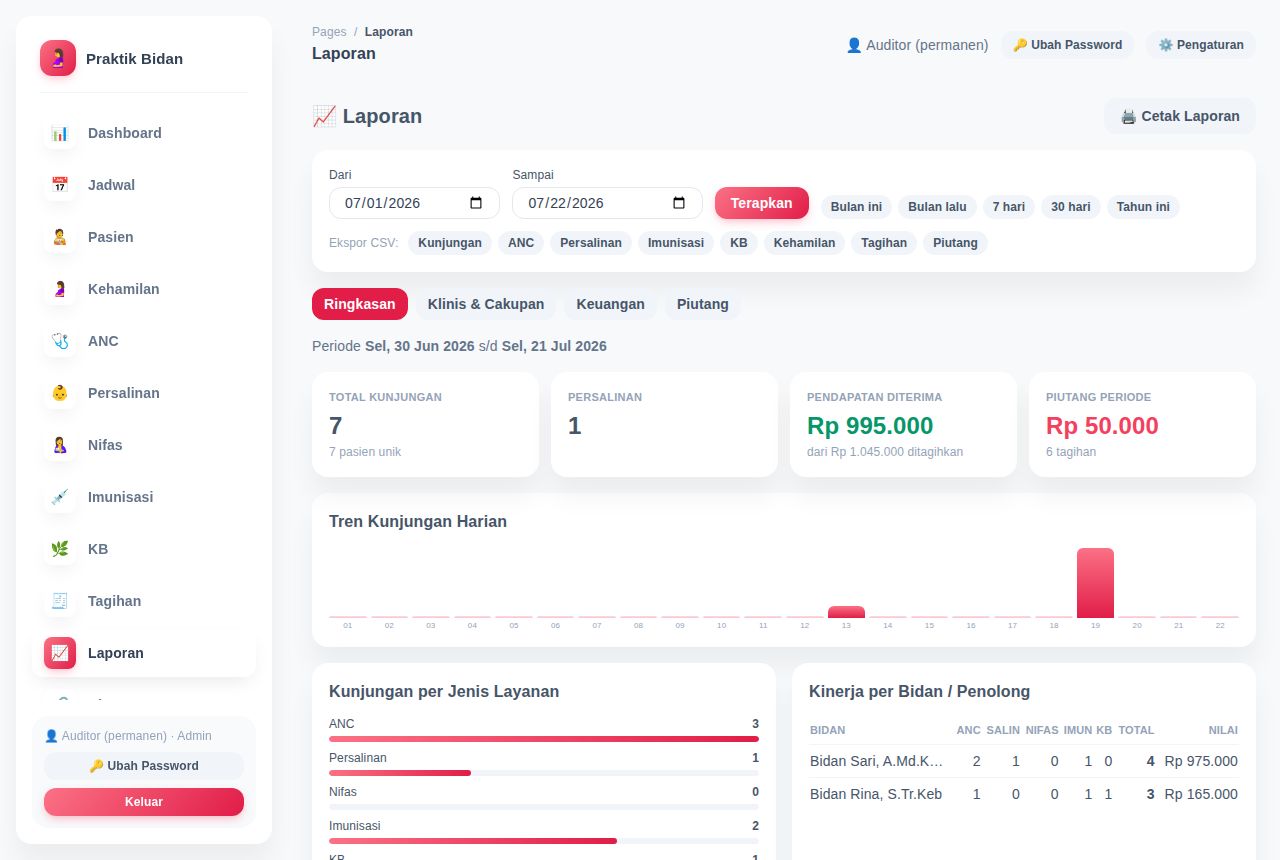This screenshot has height=860, width=1280.
Task: Click the day 13 bar in trend chart
Action: coord(846,612)
